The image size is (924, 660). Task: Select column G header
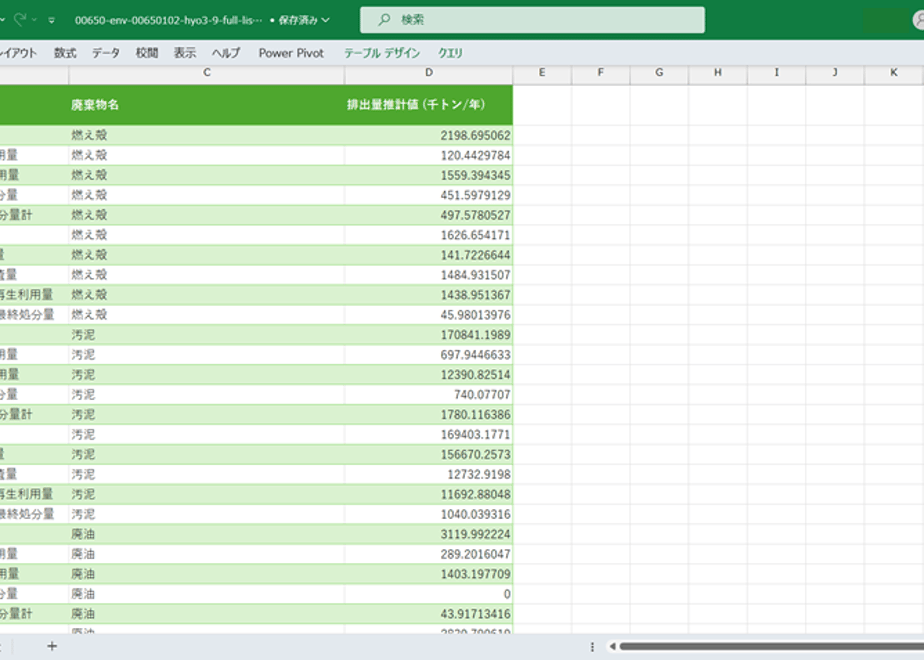[659, 73]
